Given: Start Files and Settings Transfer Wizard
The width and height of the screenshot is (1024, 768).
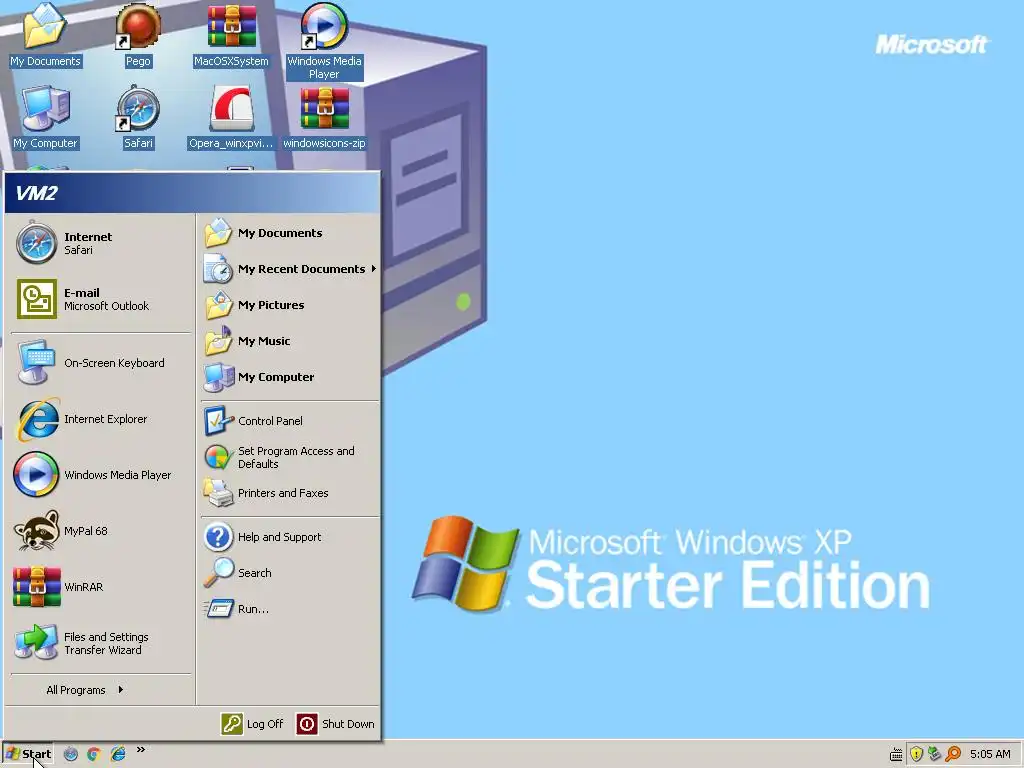Looking at the screenshot, I should pyautogui.click(x=99, y=643).
